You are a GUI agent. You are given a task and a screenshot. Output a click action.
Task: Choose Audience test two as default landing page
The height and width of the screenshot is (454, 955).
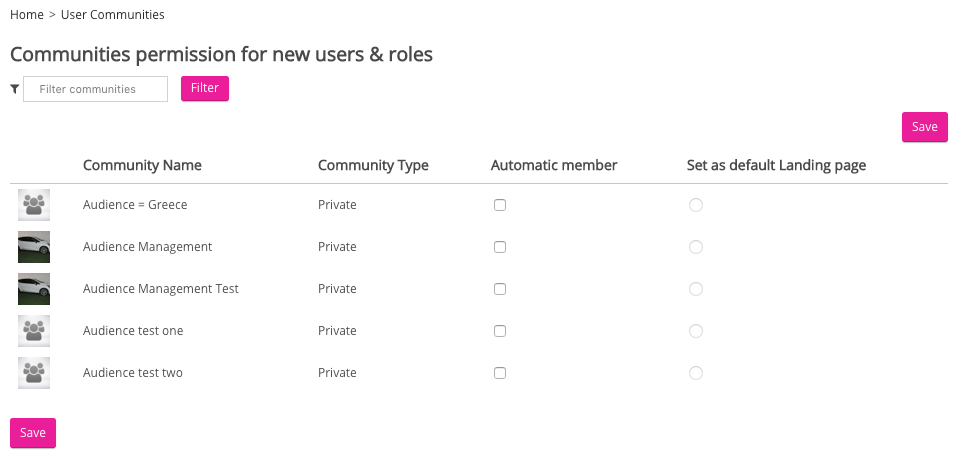pos(696,373)
